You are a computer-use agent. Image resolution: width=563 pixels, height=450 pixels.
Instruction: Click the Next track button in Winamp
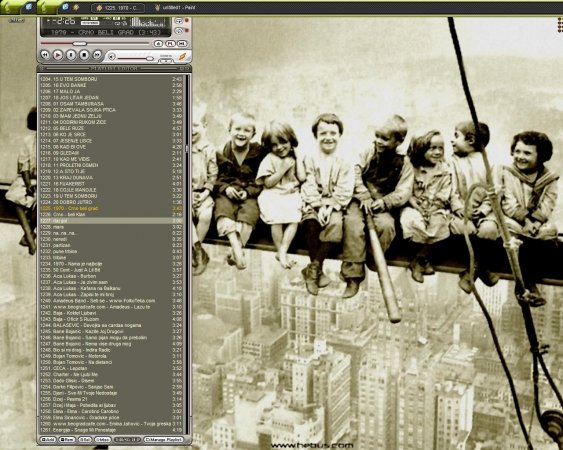click(97, 55)
